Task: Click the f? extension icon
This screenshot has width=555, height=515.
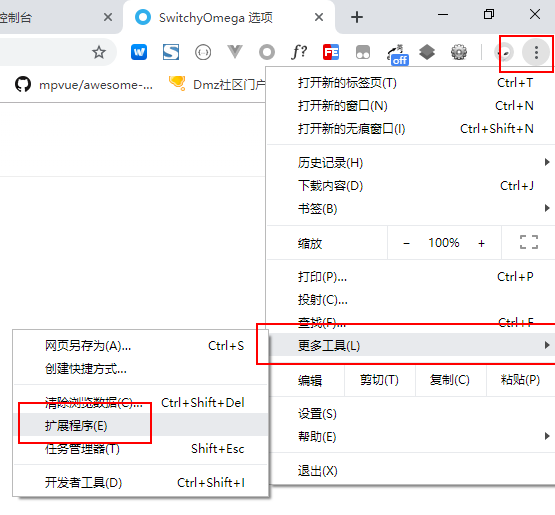Action: [299, 52]
